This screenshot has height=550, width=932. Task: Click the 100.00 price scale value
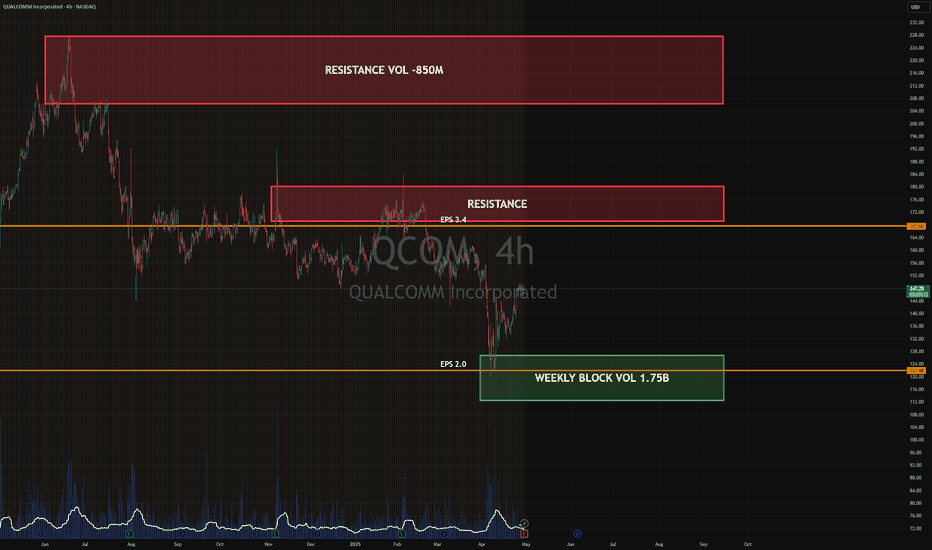[x=916, y=440]
